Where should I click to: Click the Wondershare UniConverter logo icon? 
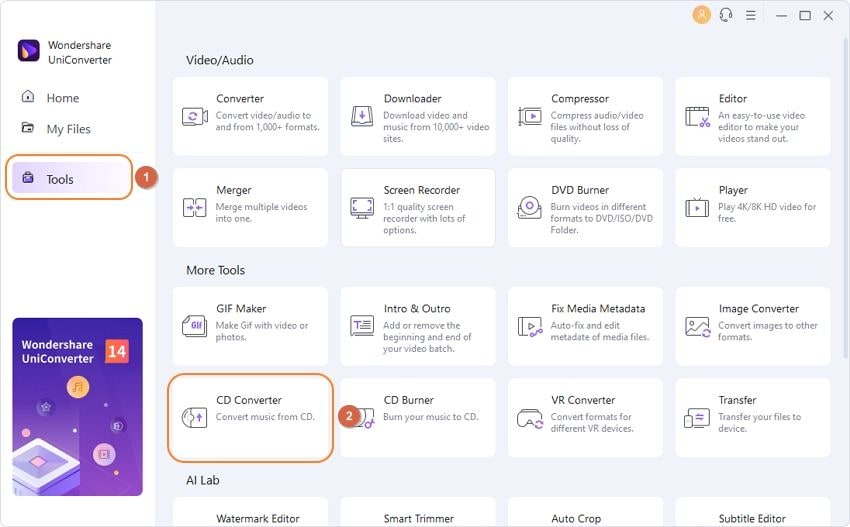pos(29,51)
